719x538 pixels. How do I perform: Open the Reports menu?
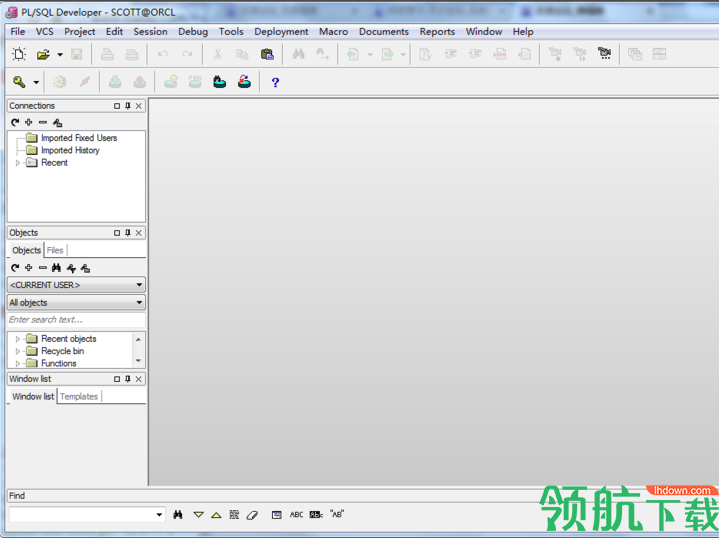point(437,32)
